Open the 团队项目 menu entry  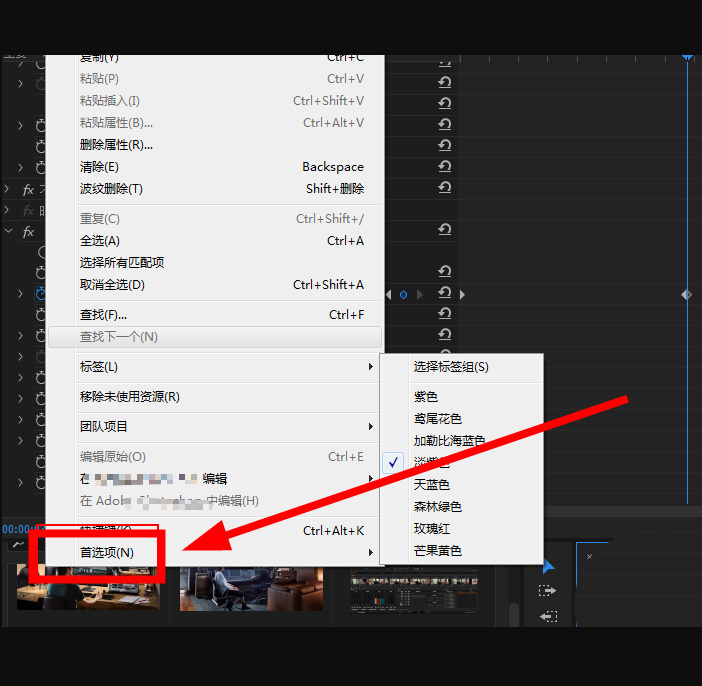click(x=215, y=427)
